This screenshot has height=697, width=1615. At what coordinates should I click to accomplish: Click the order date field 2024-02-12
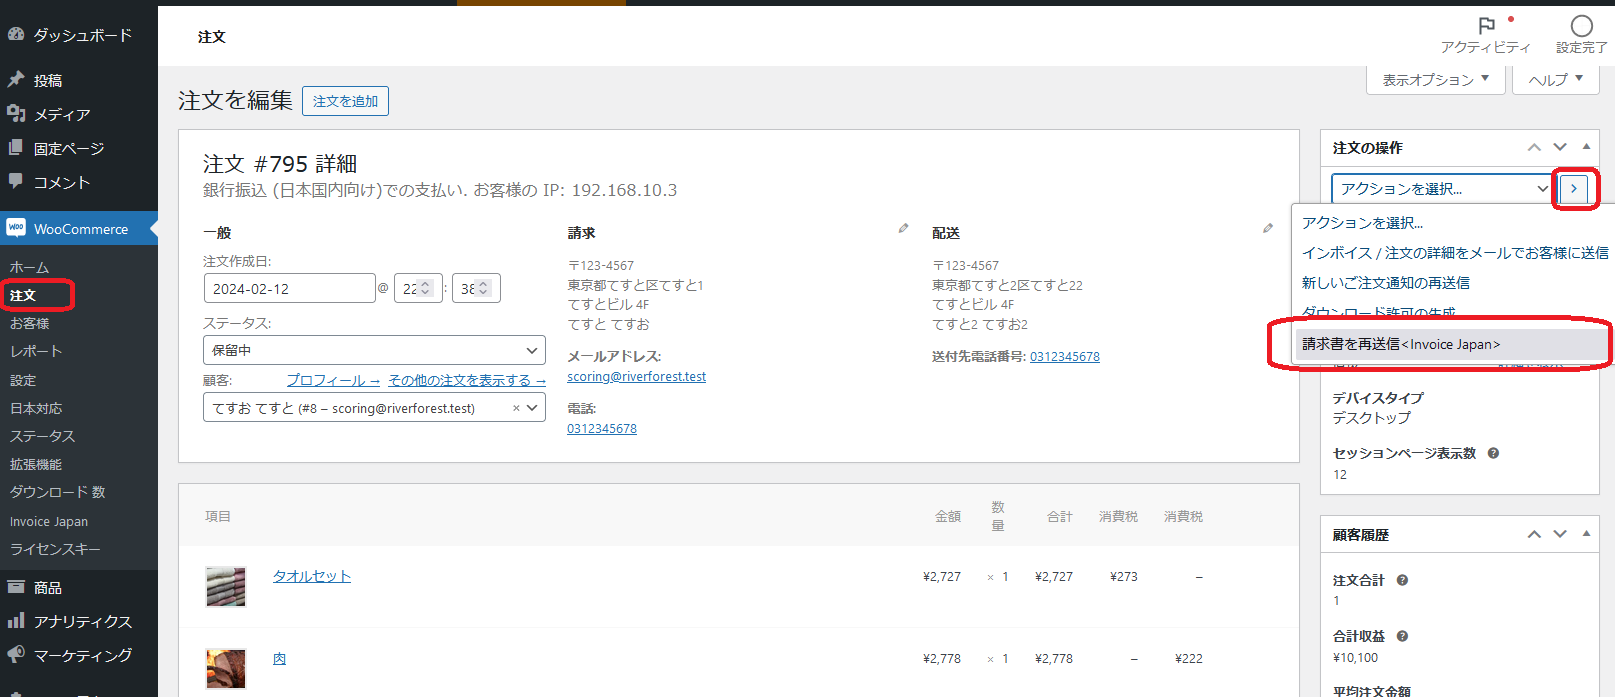coord(289,288)
